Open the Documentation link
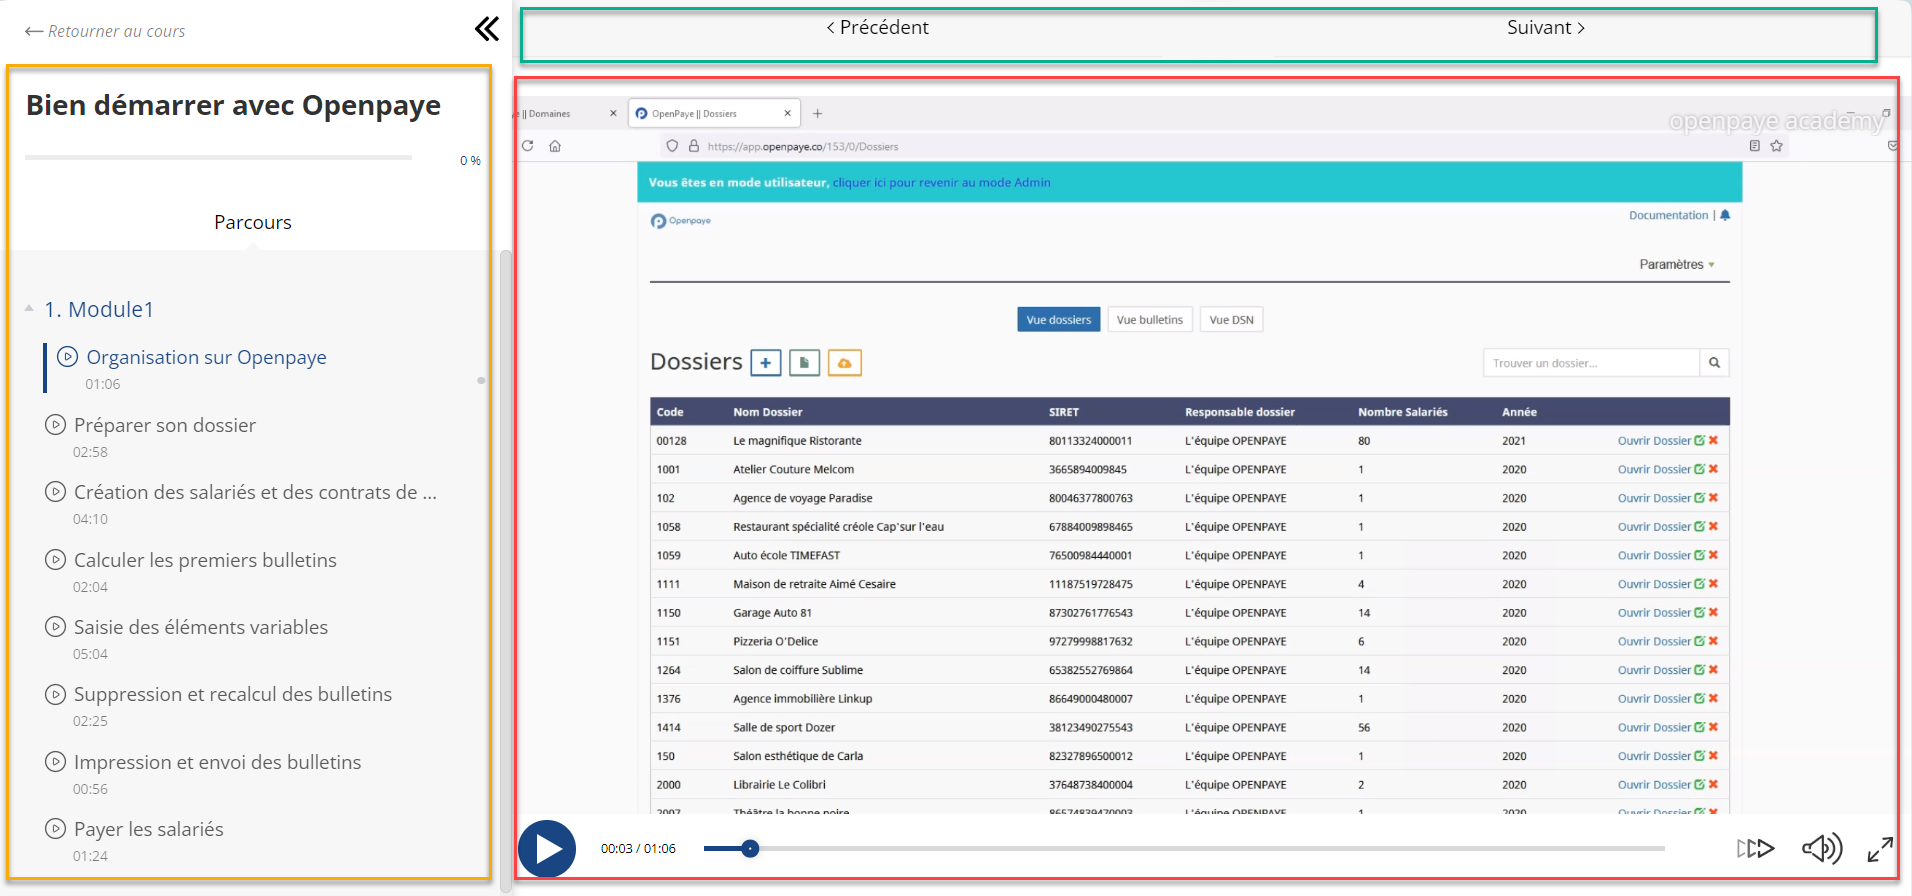Image resolution: width=1912 pixels, height=896 pixels. coord(1668,215)
